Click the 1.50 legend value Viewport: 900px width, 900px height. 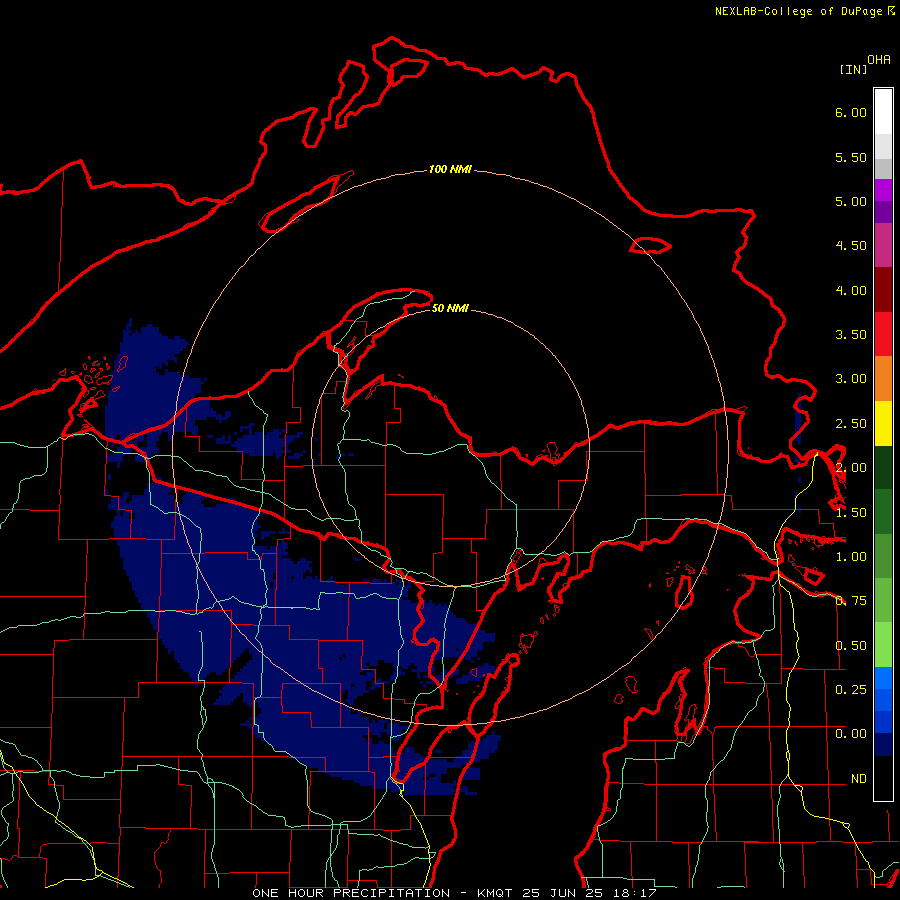click(x=851, y=513)
